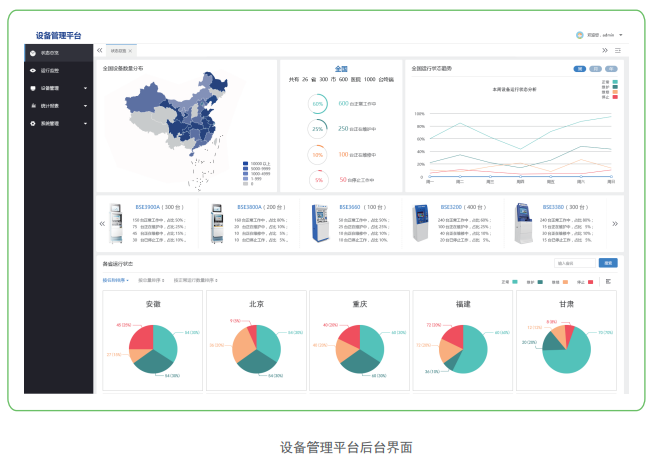Expand the 设备管理 submenu arrow
Viewport: 653px width, 461px height.
tap(85, 88)
